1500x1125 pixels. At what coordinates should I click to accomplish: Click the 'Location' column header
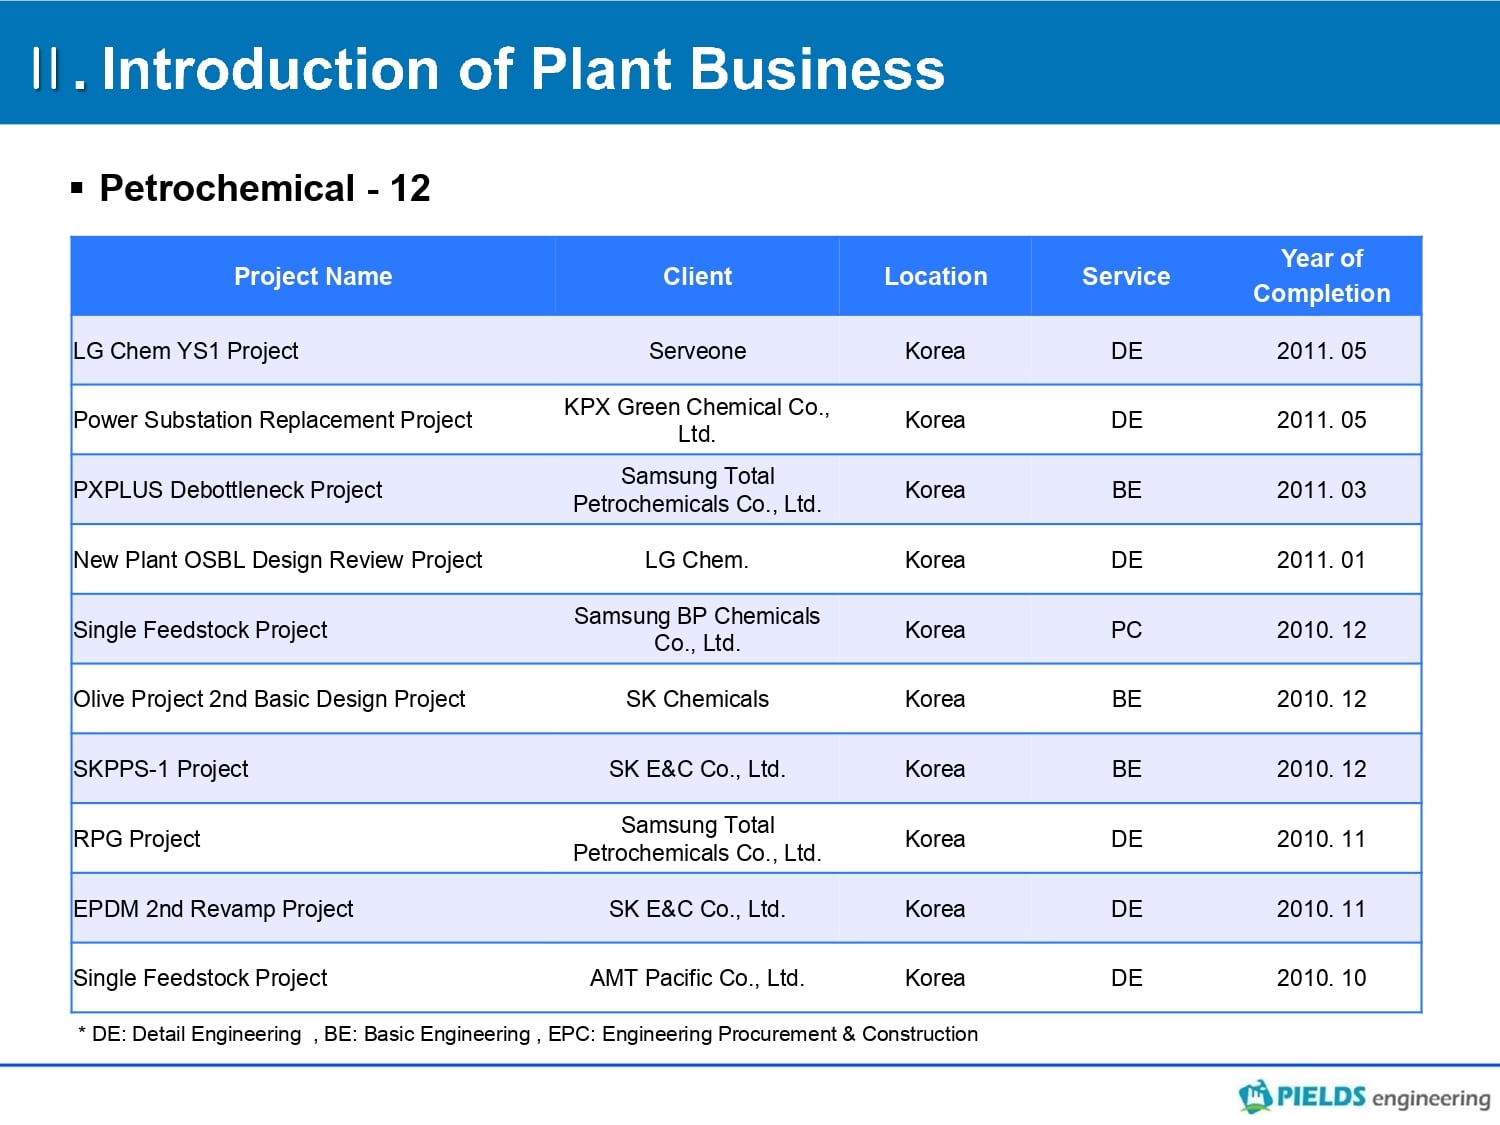935,276
